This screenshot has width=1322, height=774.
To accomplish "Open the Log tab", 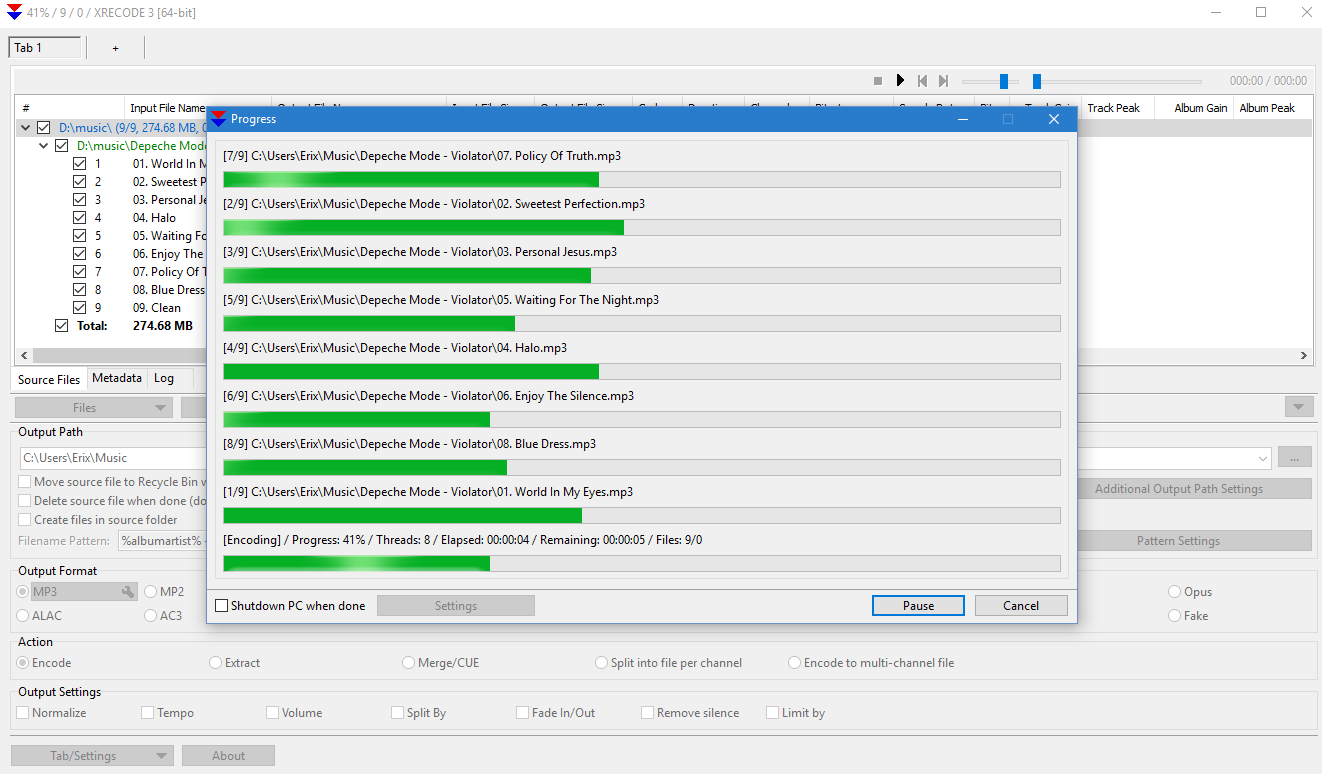I will [163, 378].
